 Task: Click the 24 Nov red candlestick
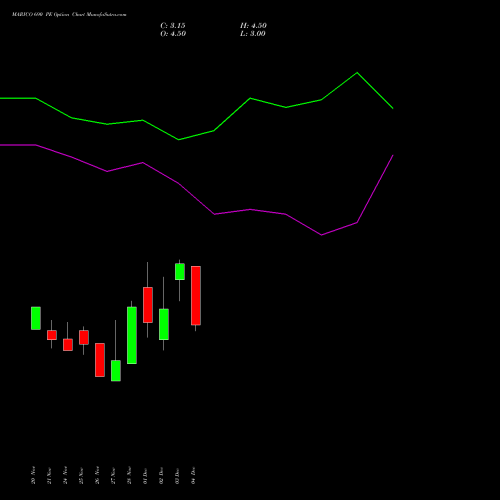[x=68, y=345]
